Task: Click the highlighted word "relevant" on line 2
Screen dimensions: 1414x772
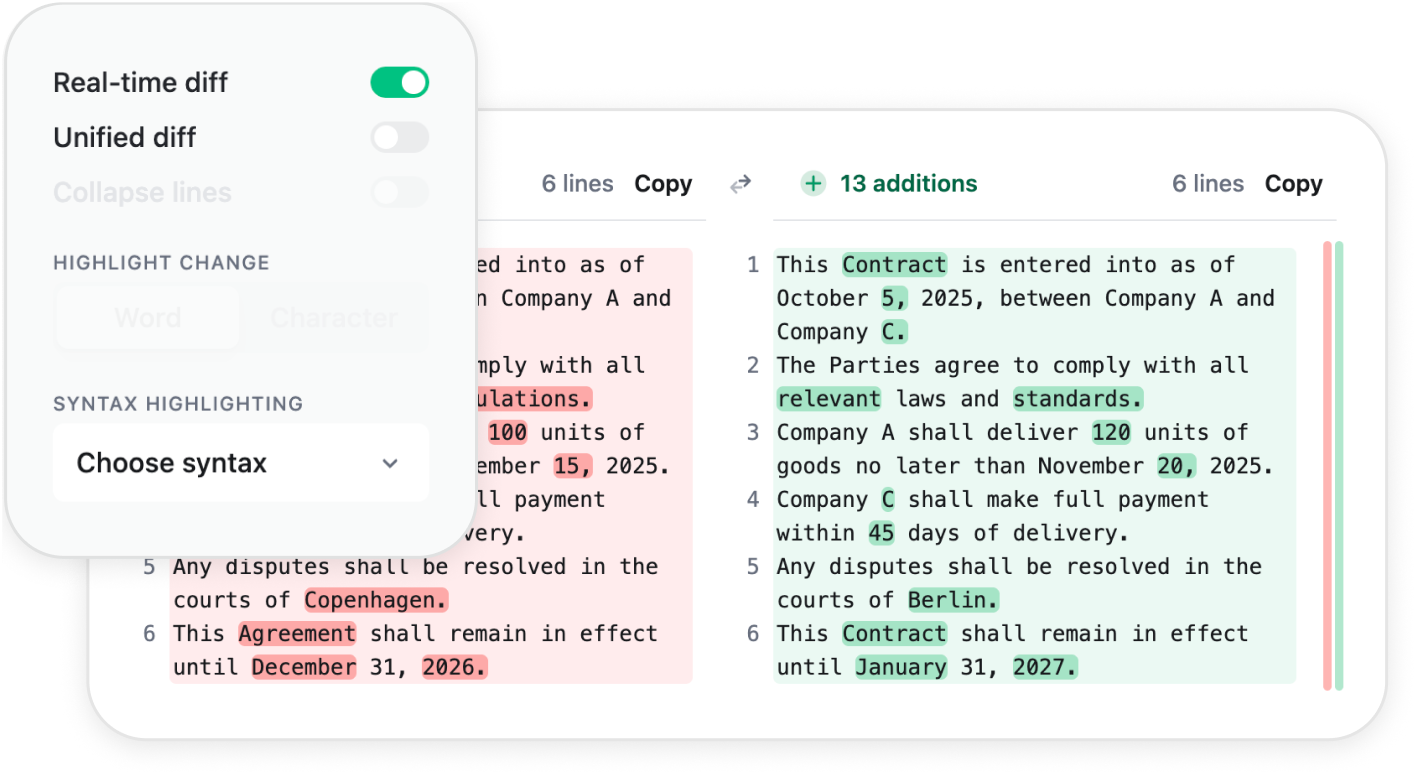Action: coord(829,399)
